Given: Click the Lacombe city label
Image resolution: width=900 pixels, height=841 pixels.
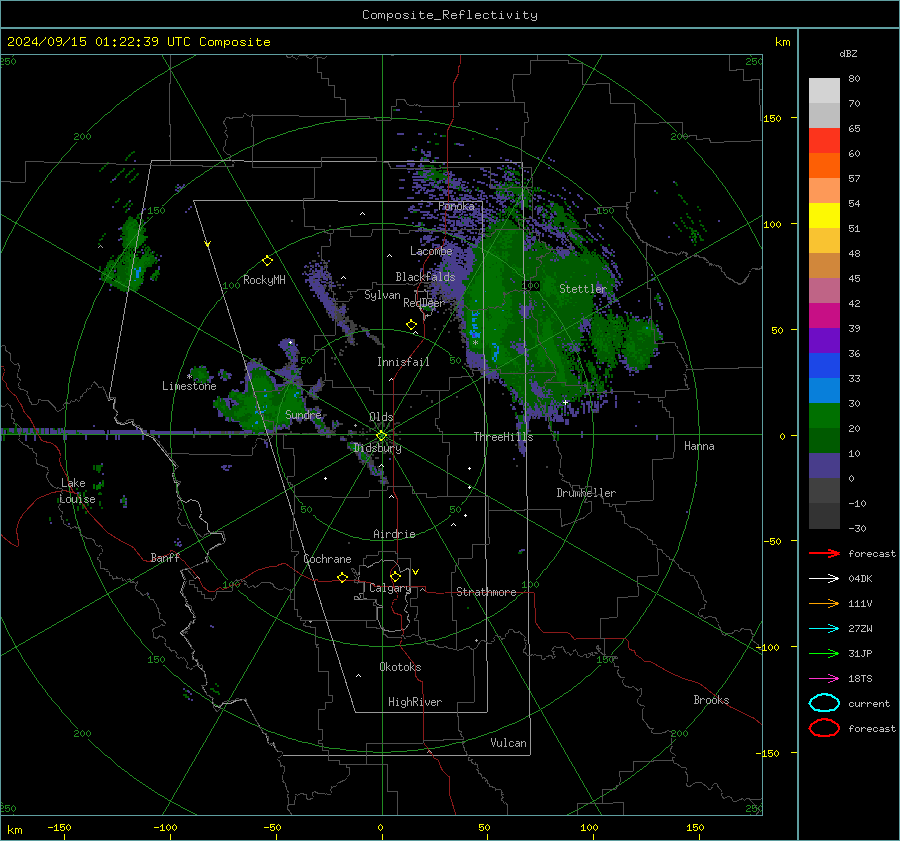Looking at the screenshot, I should pos(431,251).
